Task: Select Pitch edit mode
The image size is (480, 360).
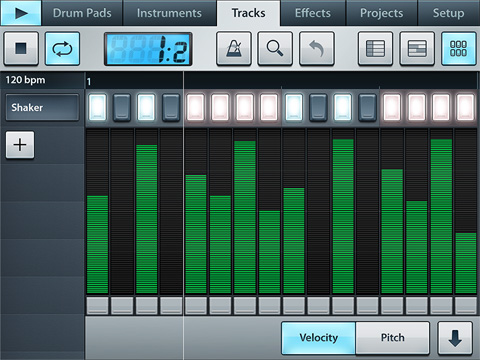Action: tap(393, 338)
